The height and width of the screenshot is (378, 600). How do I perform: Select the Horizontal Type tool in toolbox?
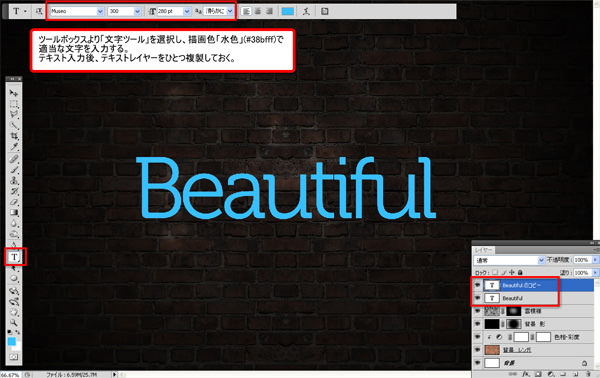[15, 257]
